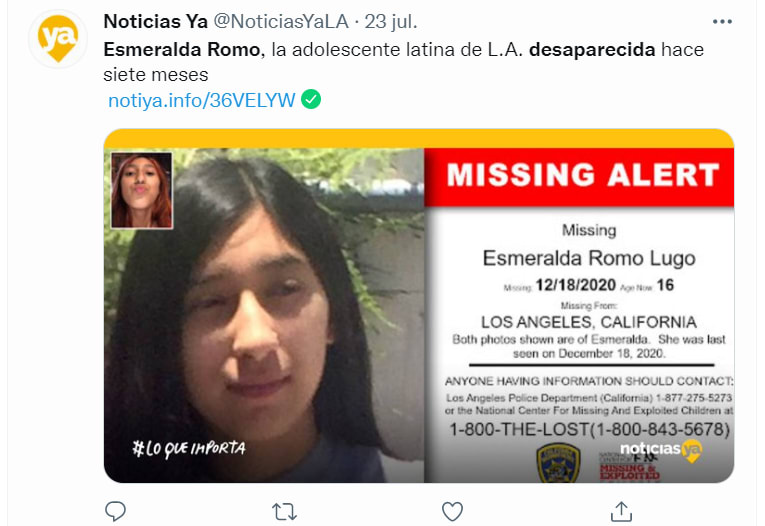
Task: Click the small inset photo of the red-haired girl
Action: click(x=141, y=190)
